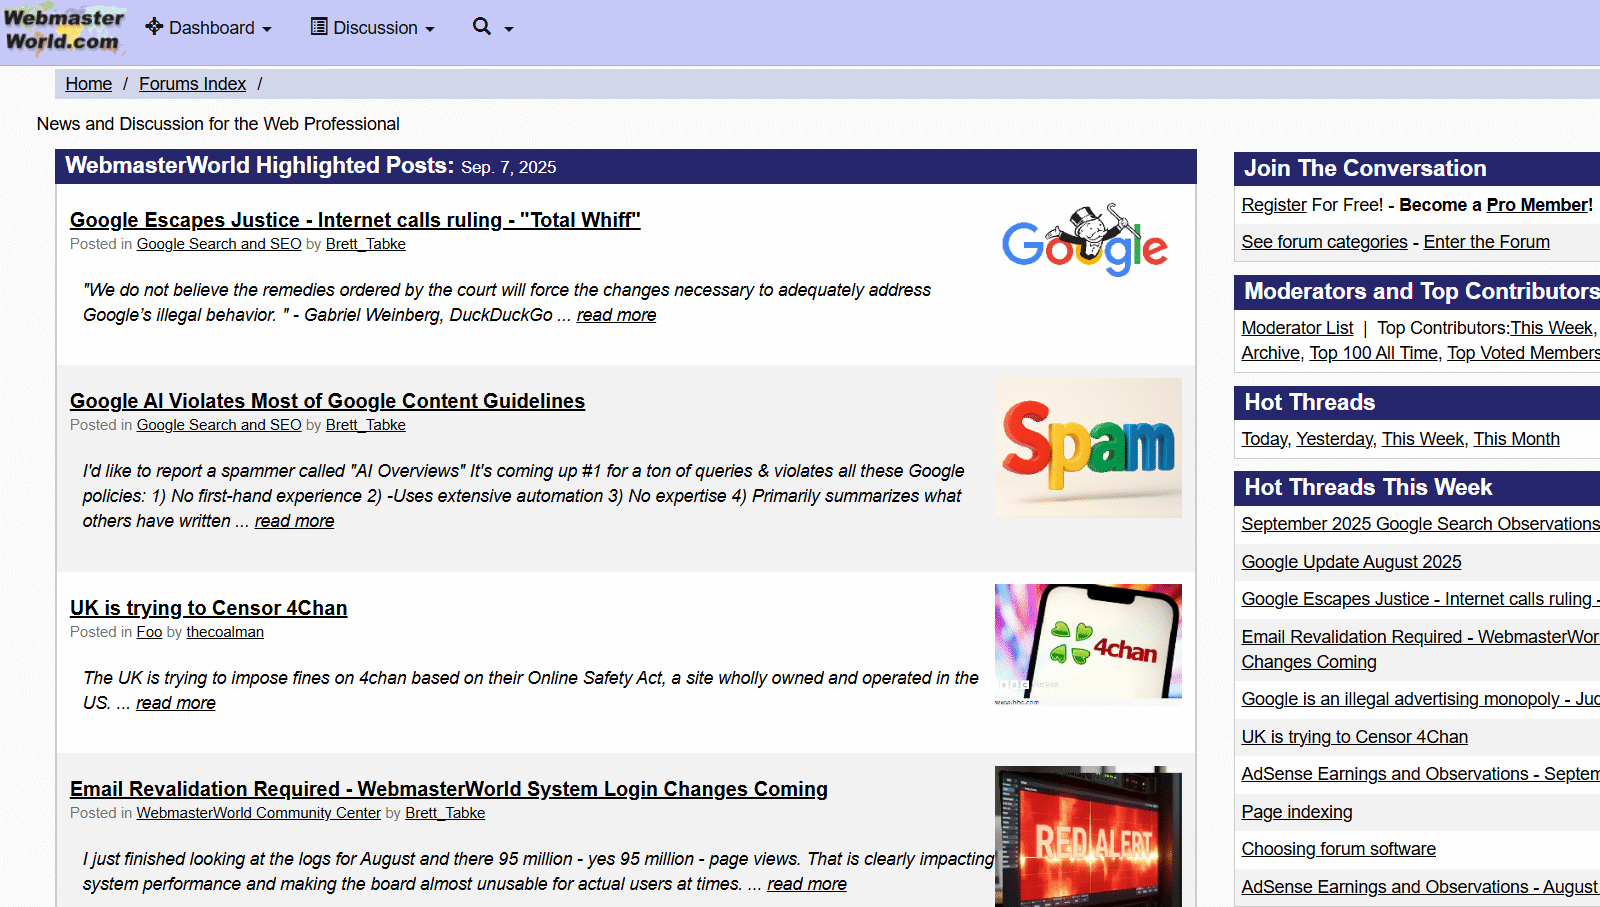View Top 100 All Time contributors
Image resolution: width=1600 pixels, height=907 pixels.
1373,353
